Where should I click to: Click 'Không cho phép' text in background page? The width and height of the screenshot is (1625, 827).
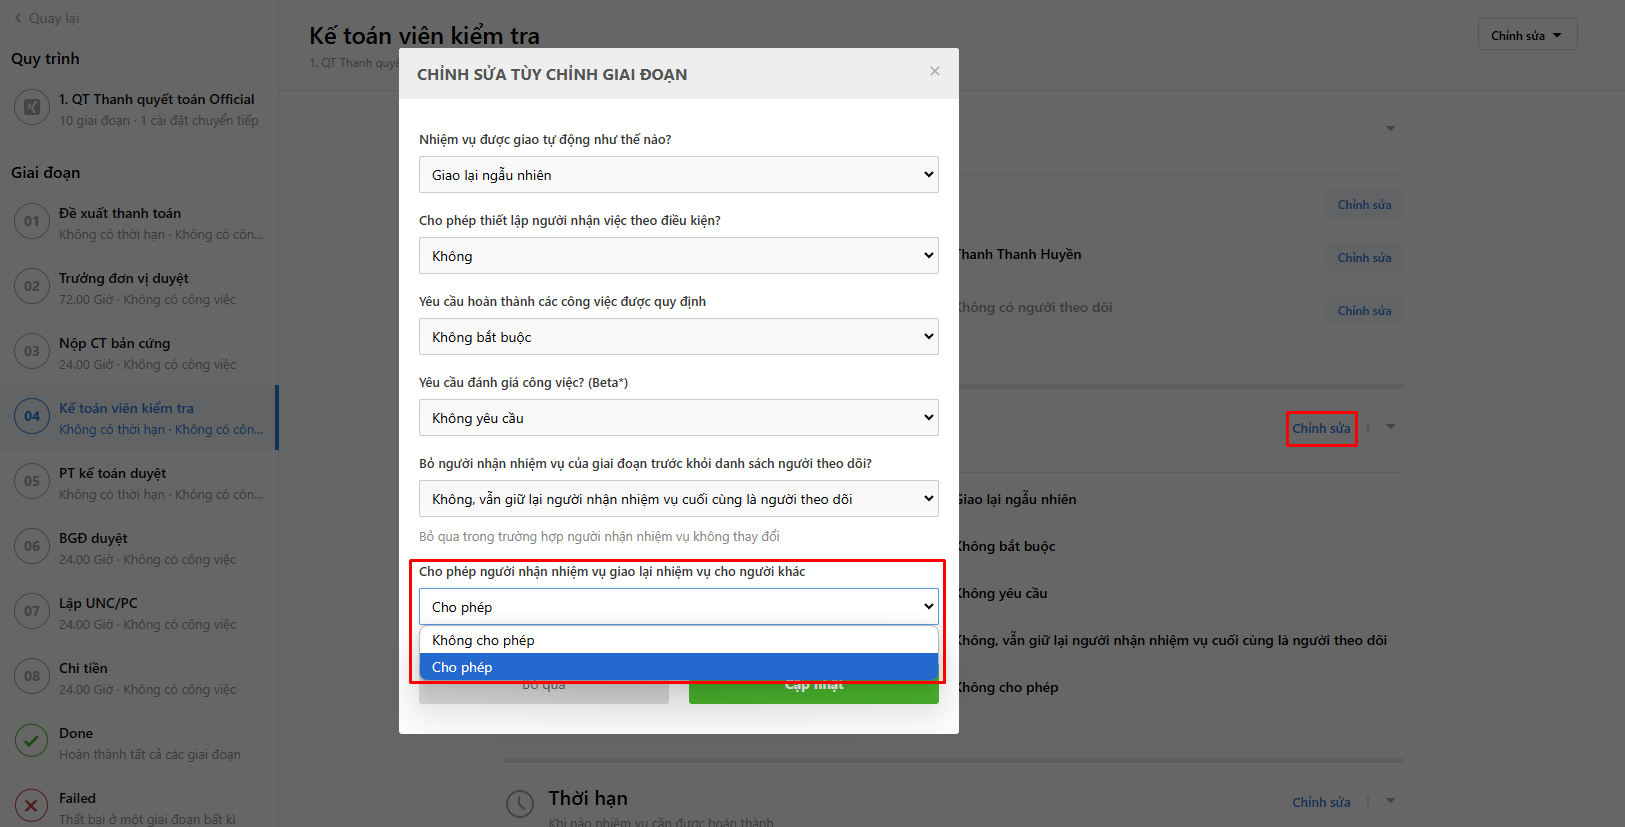(x=1008, y=687)
